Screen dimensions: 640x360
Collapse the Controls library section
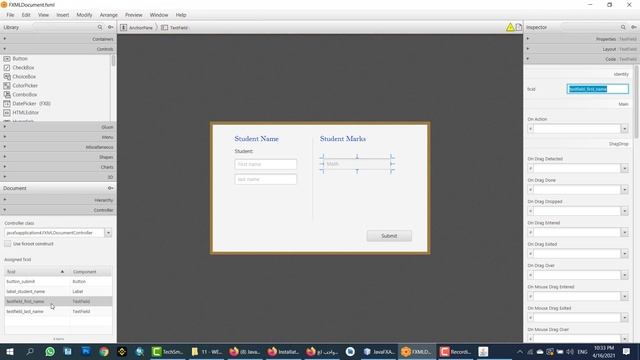(58, 49)
